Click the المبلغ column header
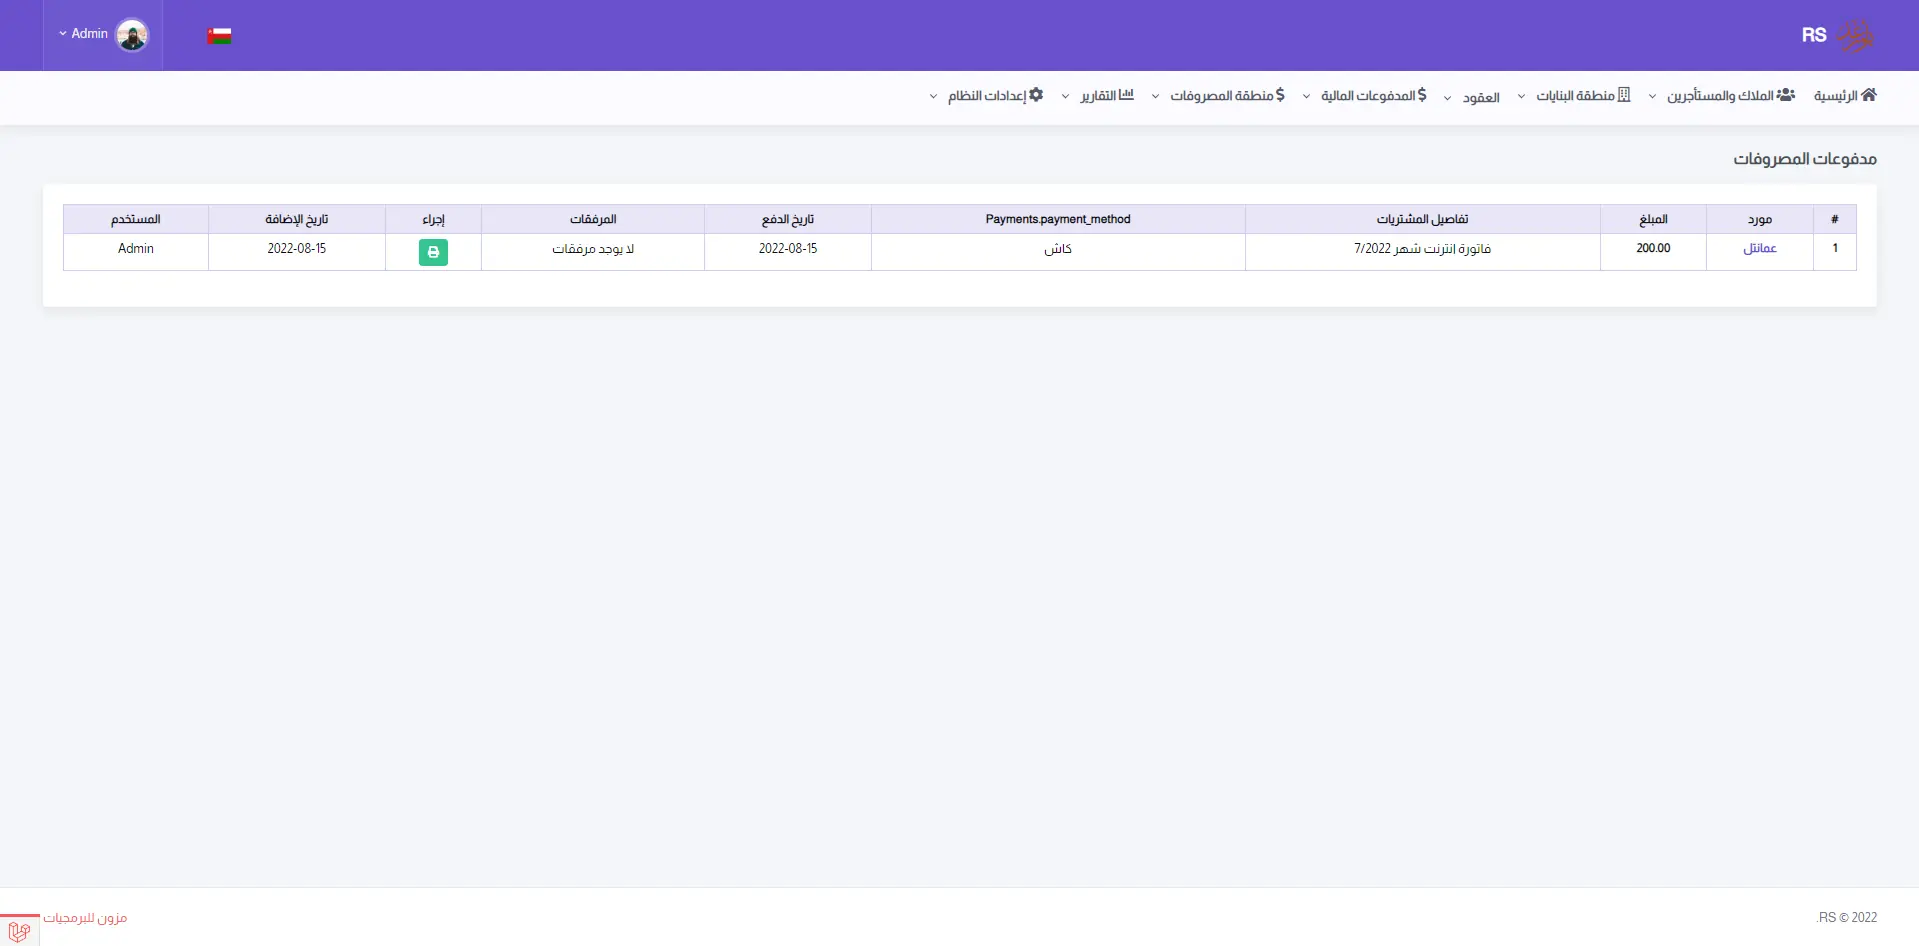This screenshot has width=1919, height=946. tap(1653, 219)
